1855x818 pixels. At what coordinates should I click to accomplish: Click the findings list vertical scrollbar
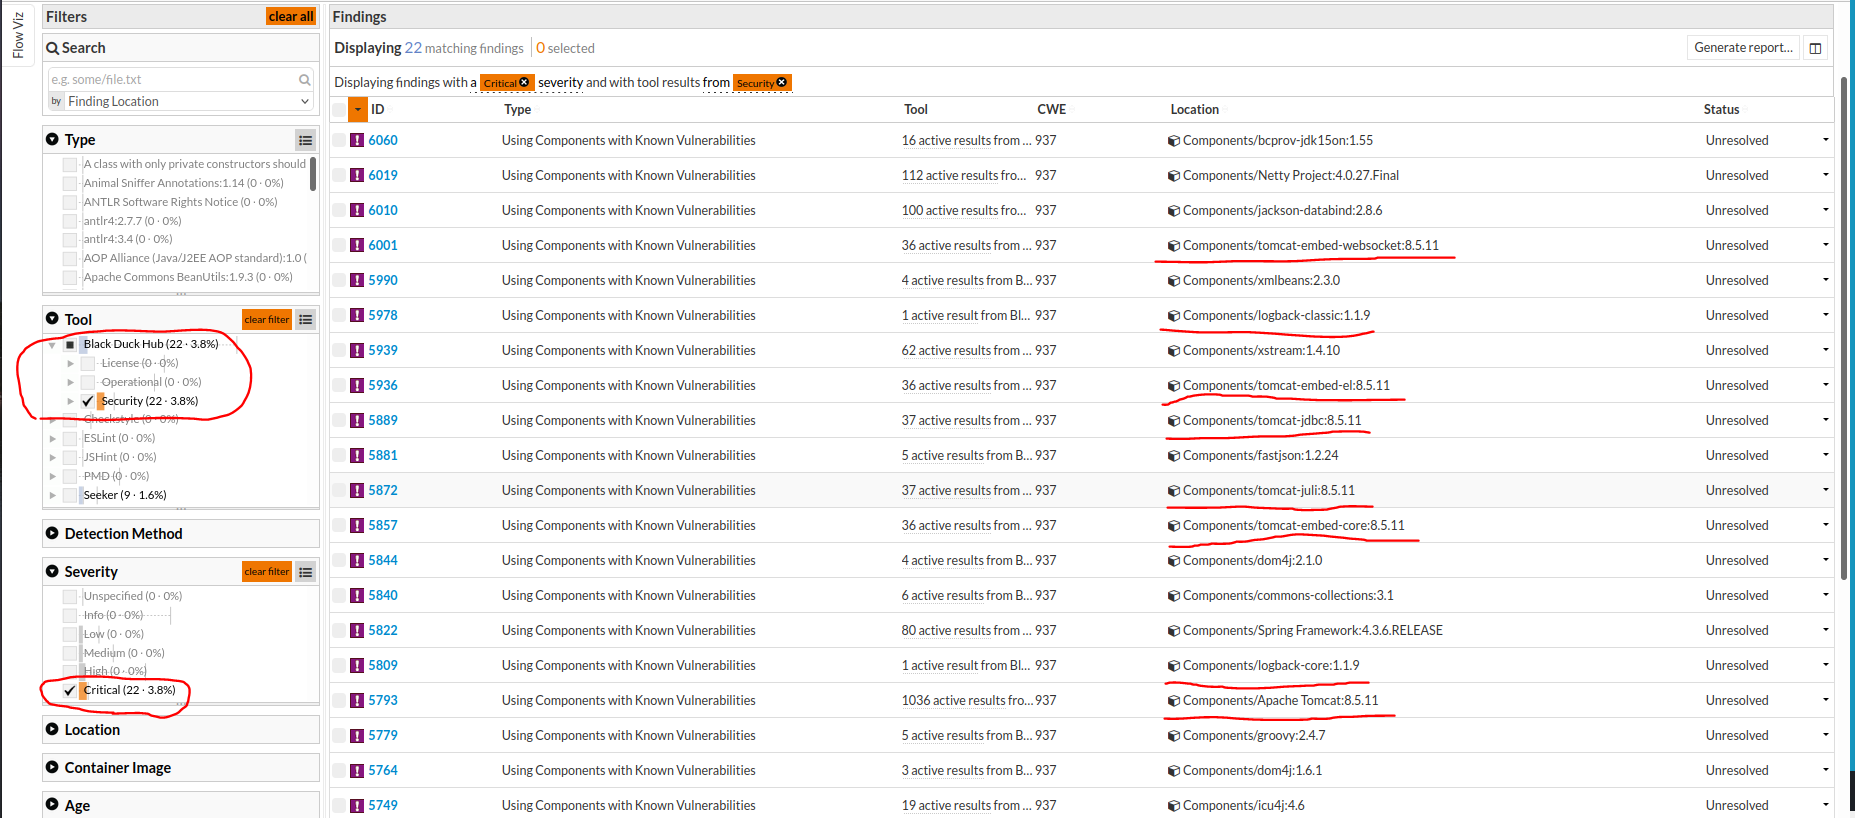(1844, 330)
